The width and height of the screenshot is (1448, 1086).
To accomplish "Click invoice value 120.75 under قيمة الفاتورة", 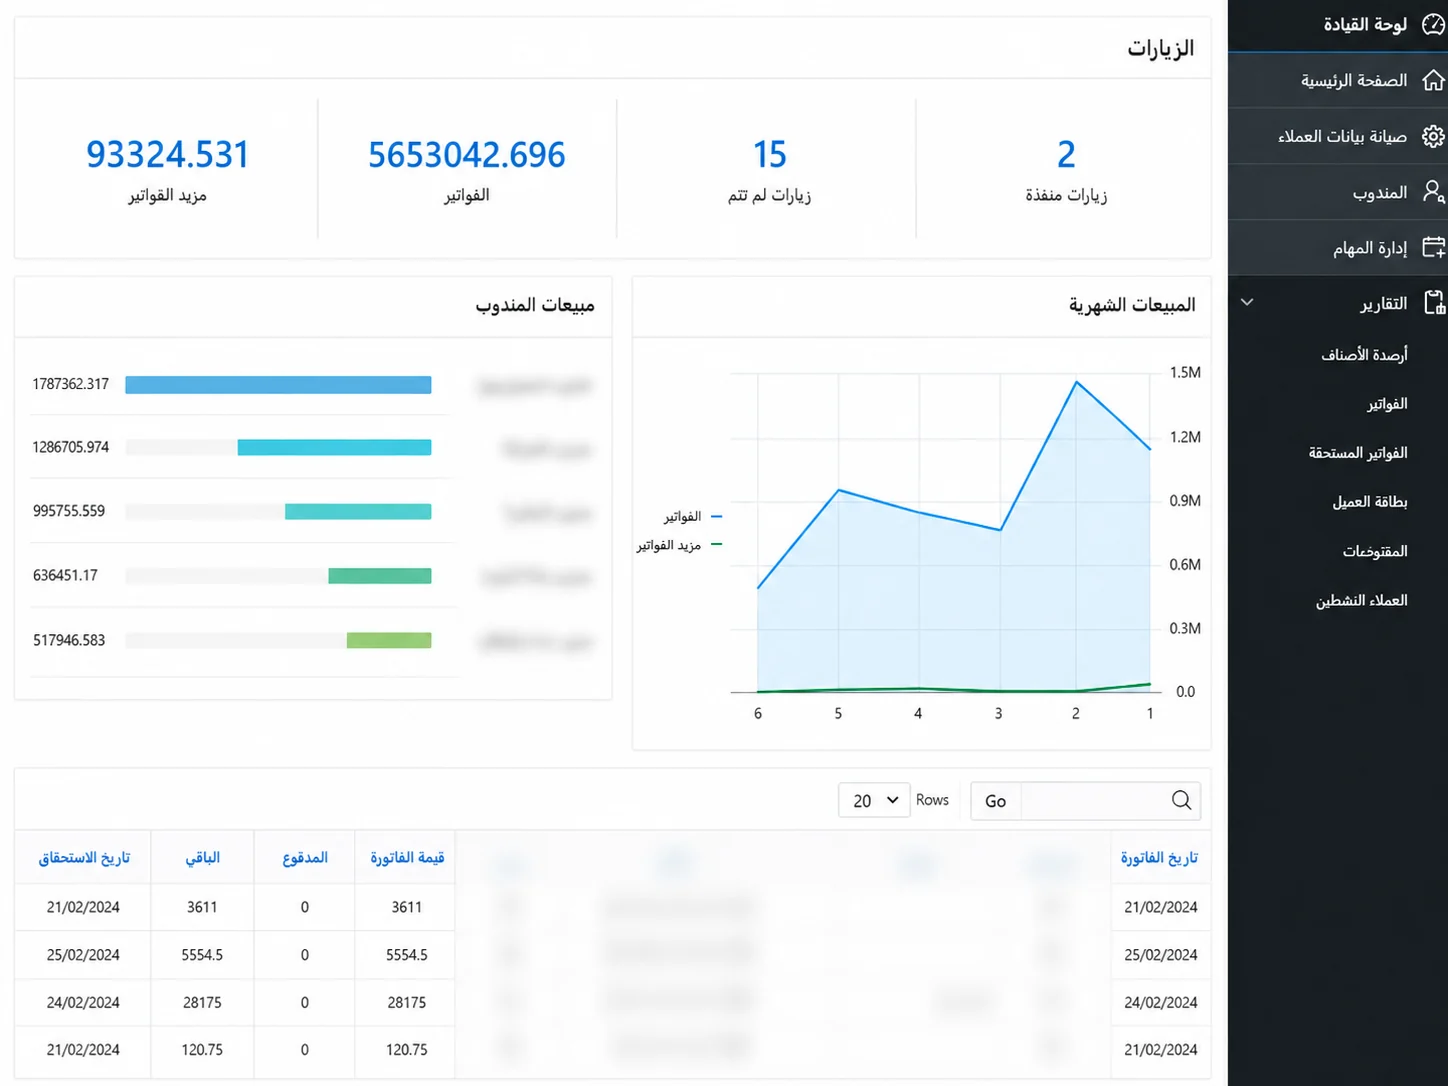I will pyautogui.click(x=407, y=1050).
